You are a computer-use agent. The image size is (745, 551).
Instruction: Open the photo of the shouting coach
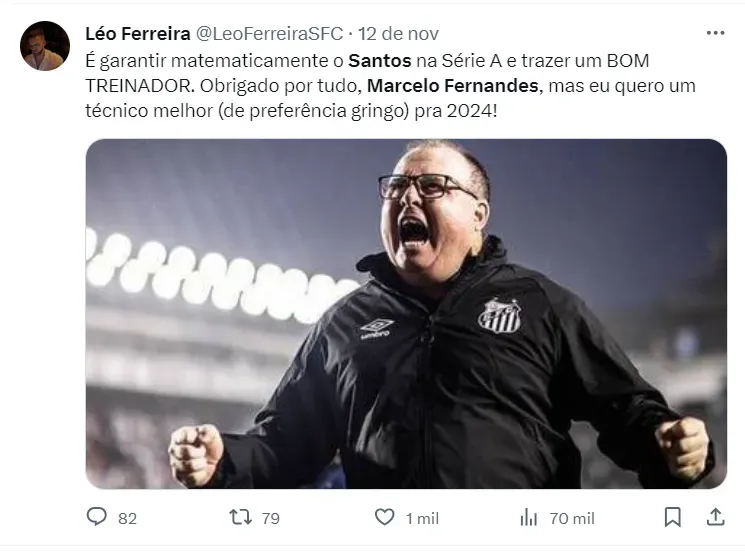[405, 313]
